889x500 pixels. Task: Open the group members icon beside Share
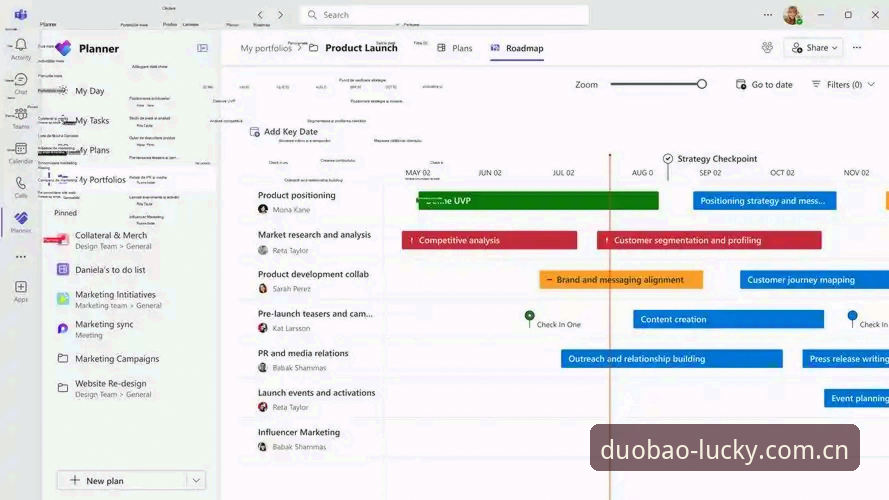point(767,48)
